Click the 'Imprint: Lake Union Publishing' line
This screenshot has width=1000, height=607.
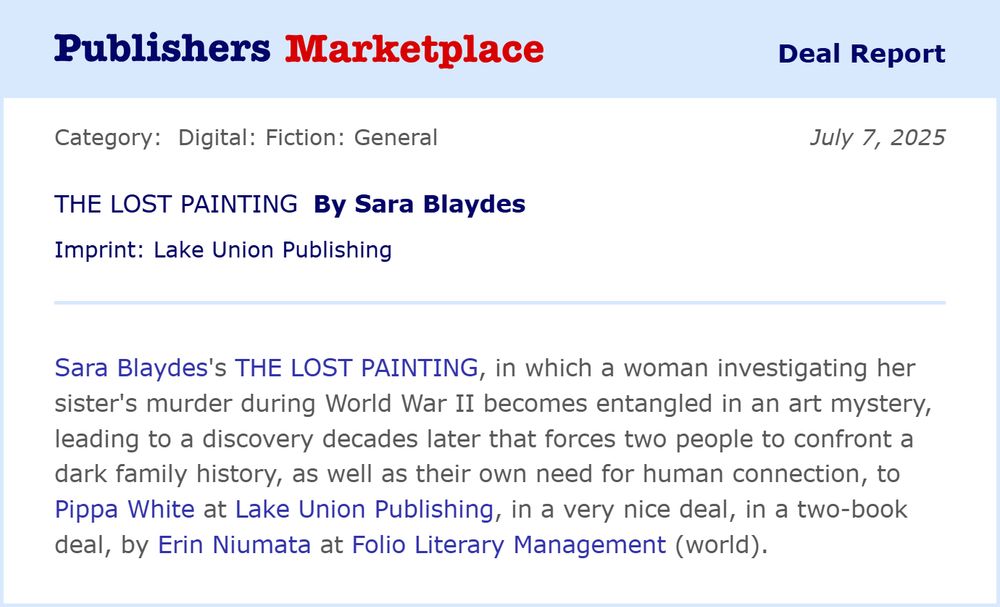pos(223,249)
